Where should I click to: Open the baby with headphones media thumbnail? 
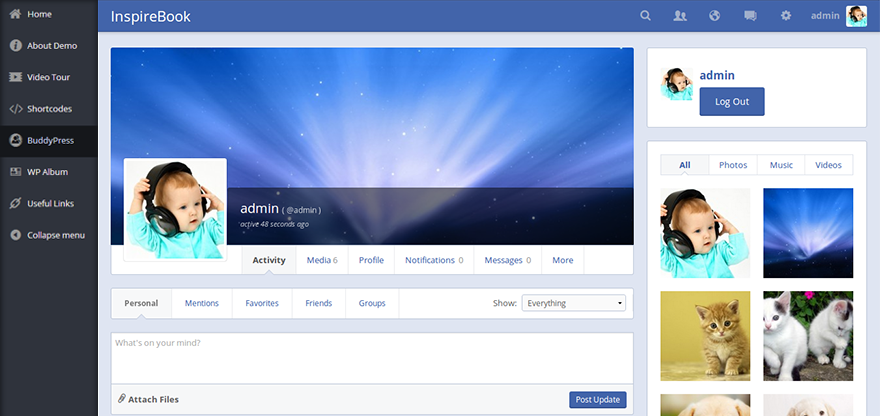(705, 233)
